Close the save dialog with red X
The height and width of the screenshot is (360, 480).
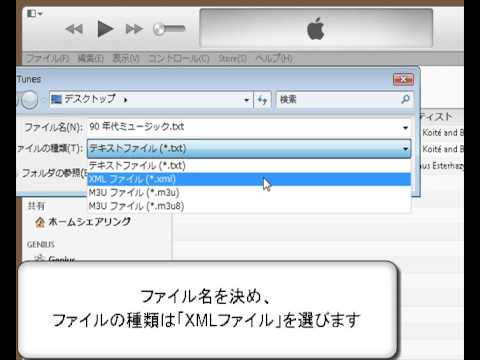pos(403,80)
